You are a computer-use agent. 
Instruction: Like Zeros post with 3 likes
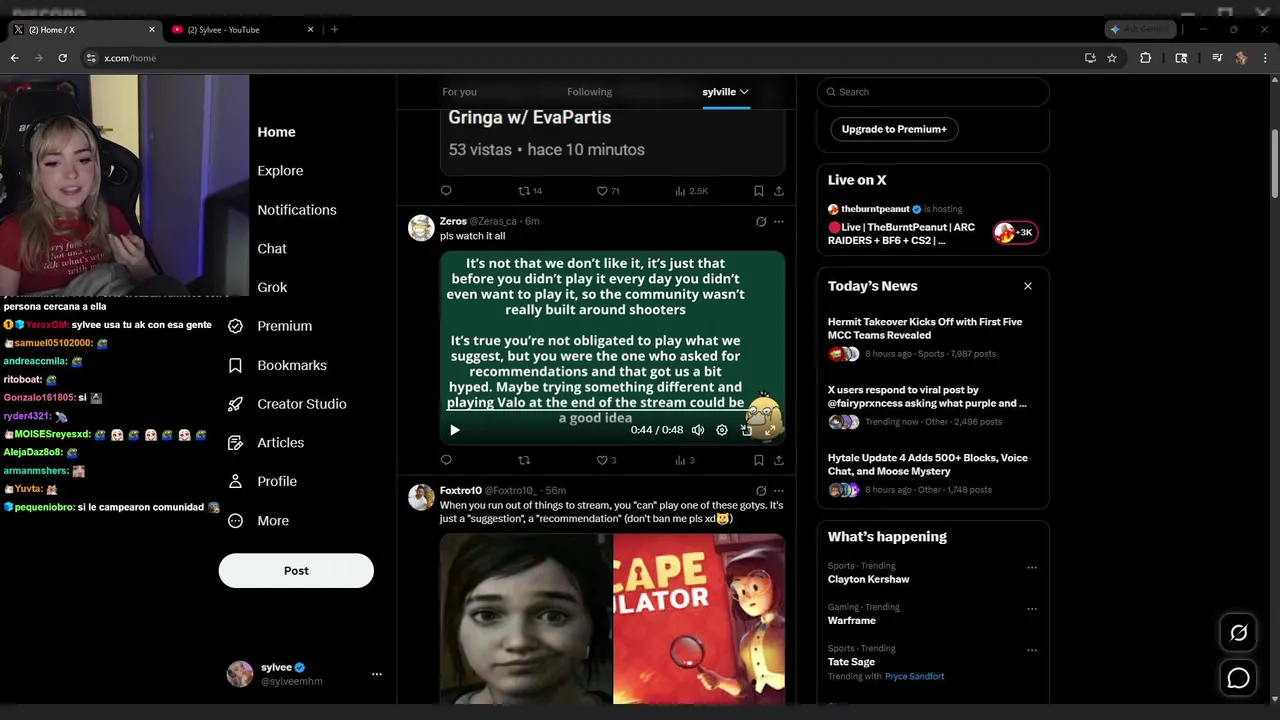(x=606, y=461)
